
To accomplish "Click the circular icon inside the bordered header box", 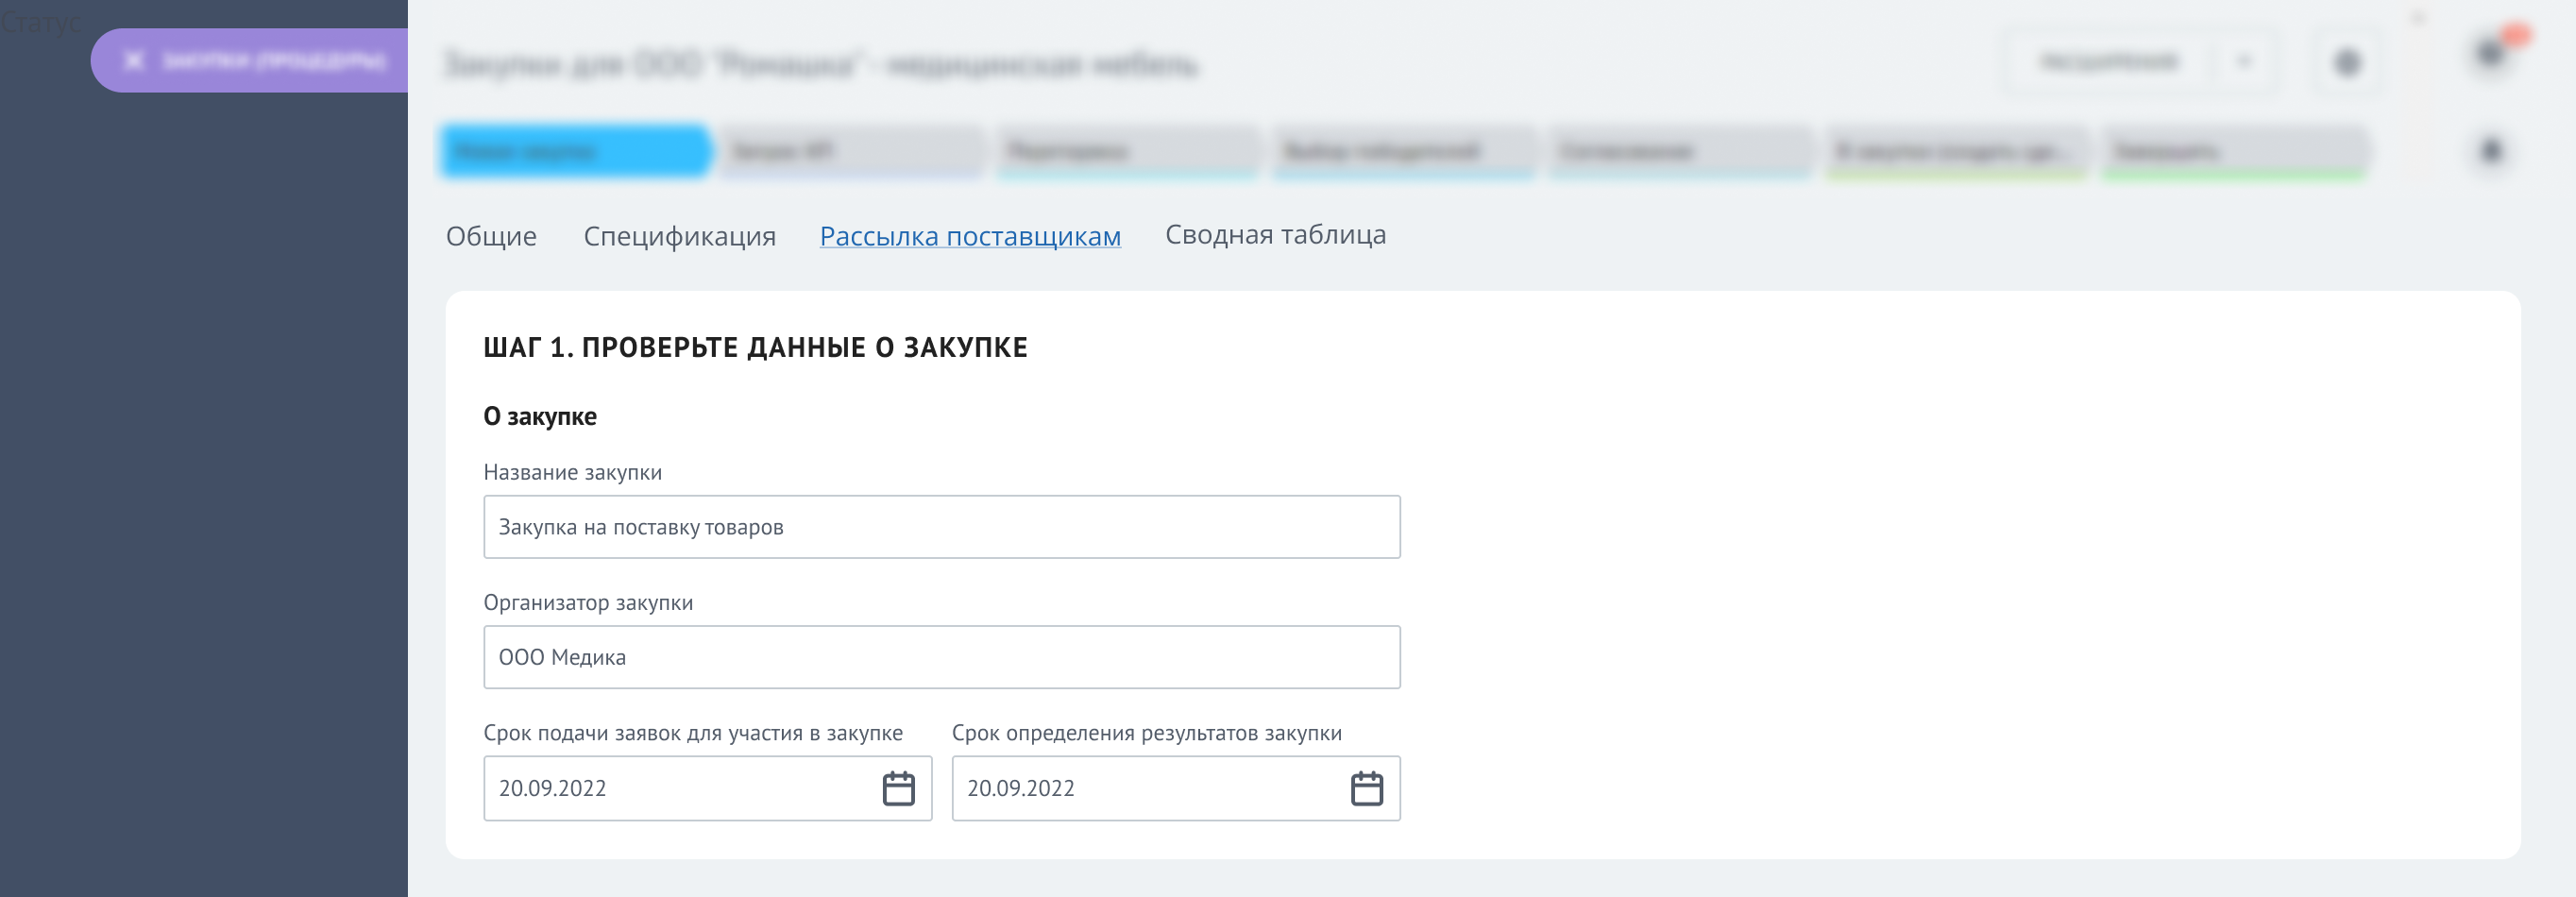I will click(x=2349, y=62).
